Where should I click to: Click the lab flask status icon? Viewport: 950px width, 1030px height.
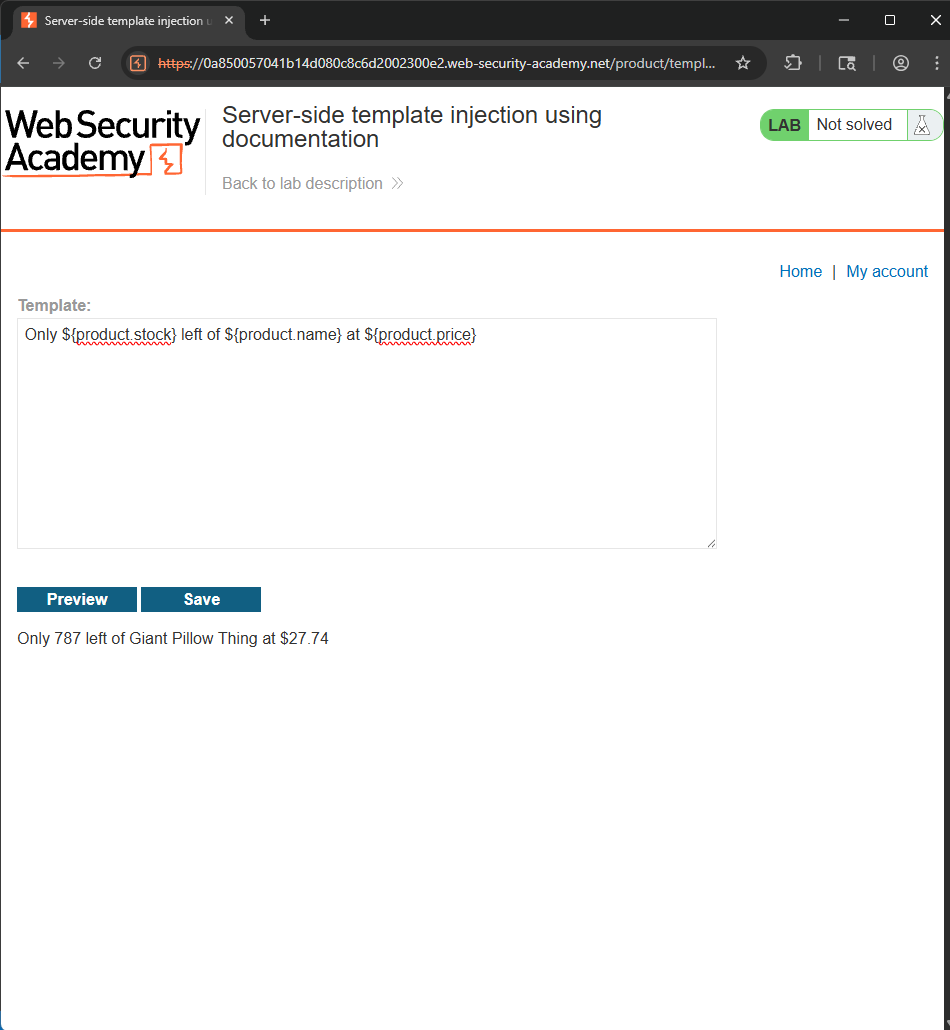pyautogui.click(x=922, y=125)
